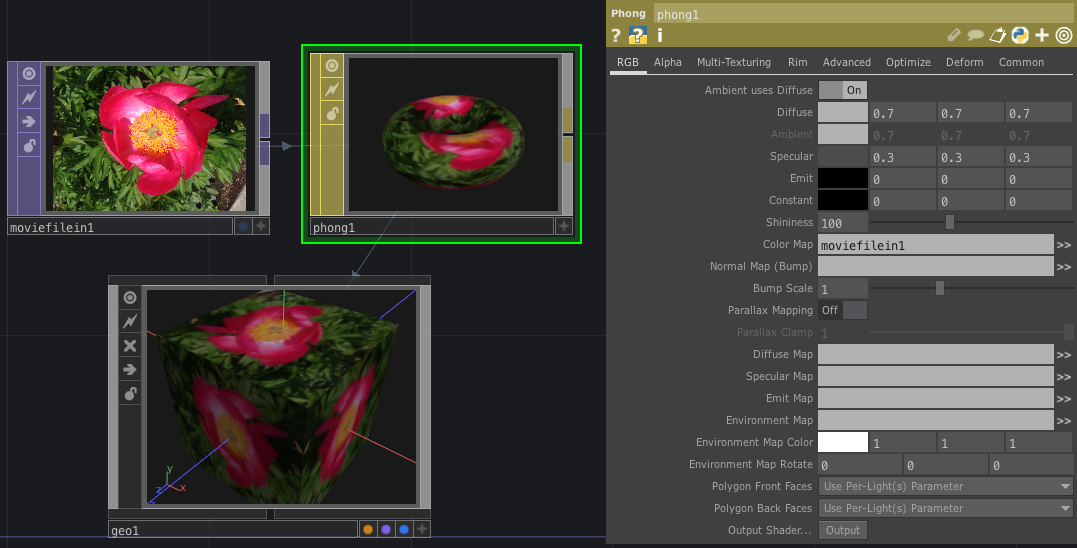The image size is (1077, 548).
Task: Toggle lock flag on phong1 node
Action: [332, 113]
